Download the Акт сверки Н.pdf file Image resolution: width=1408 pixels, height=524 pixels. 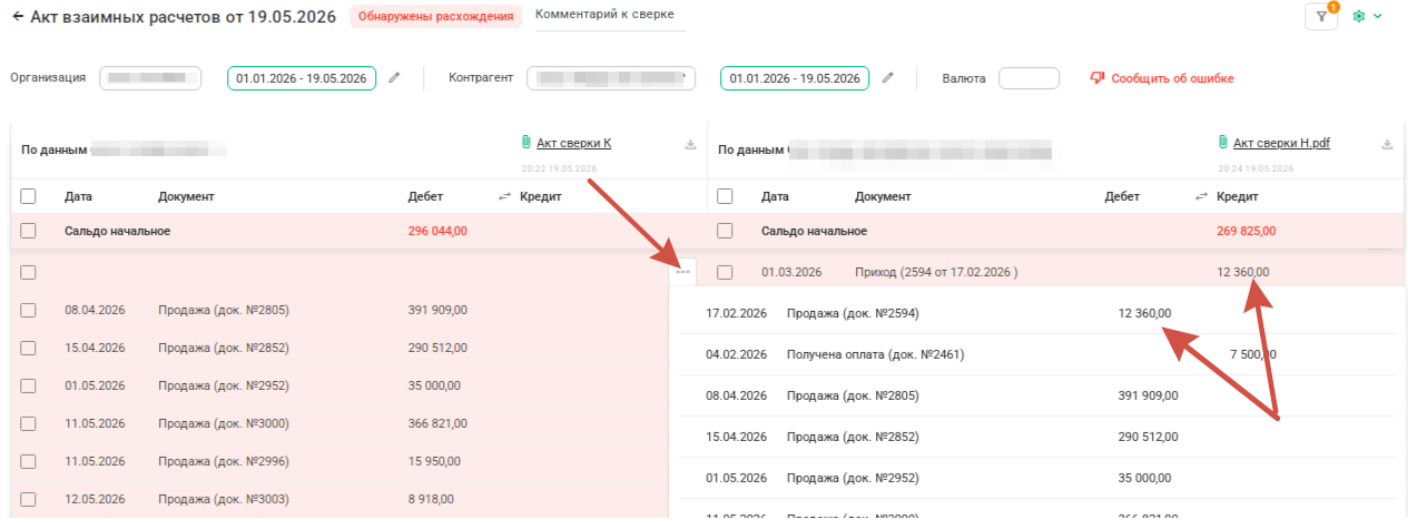(x=1387, y=144)
